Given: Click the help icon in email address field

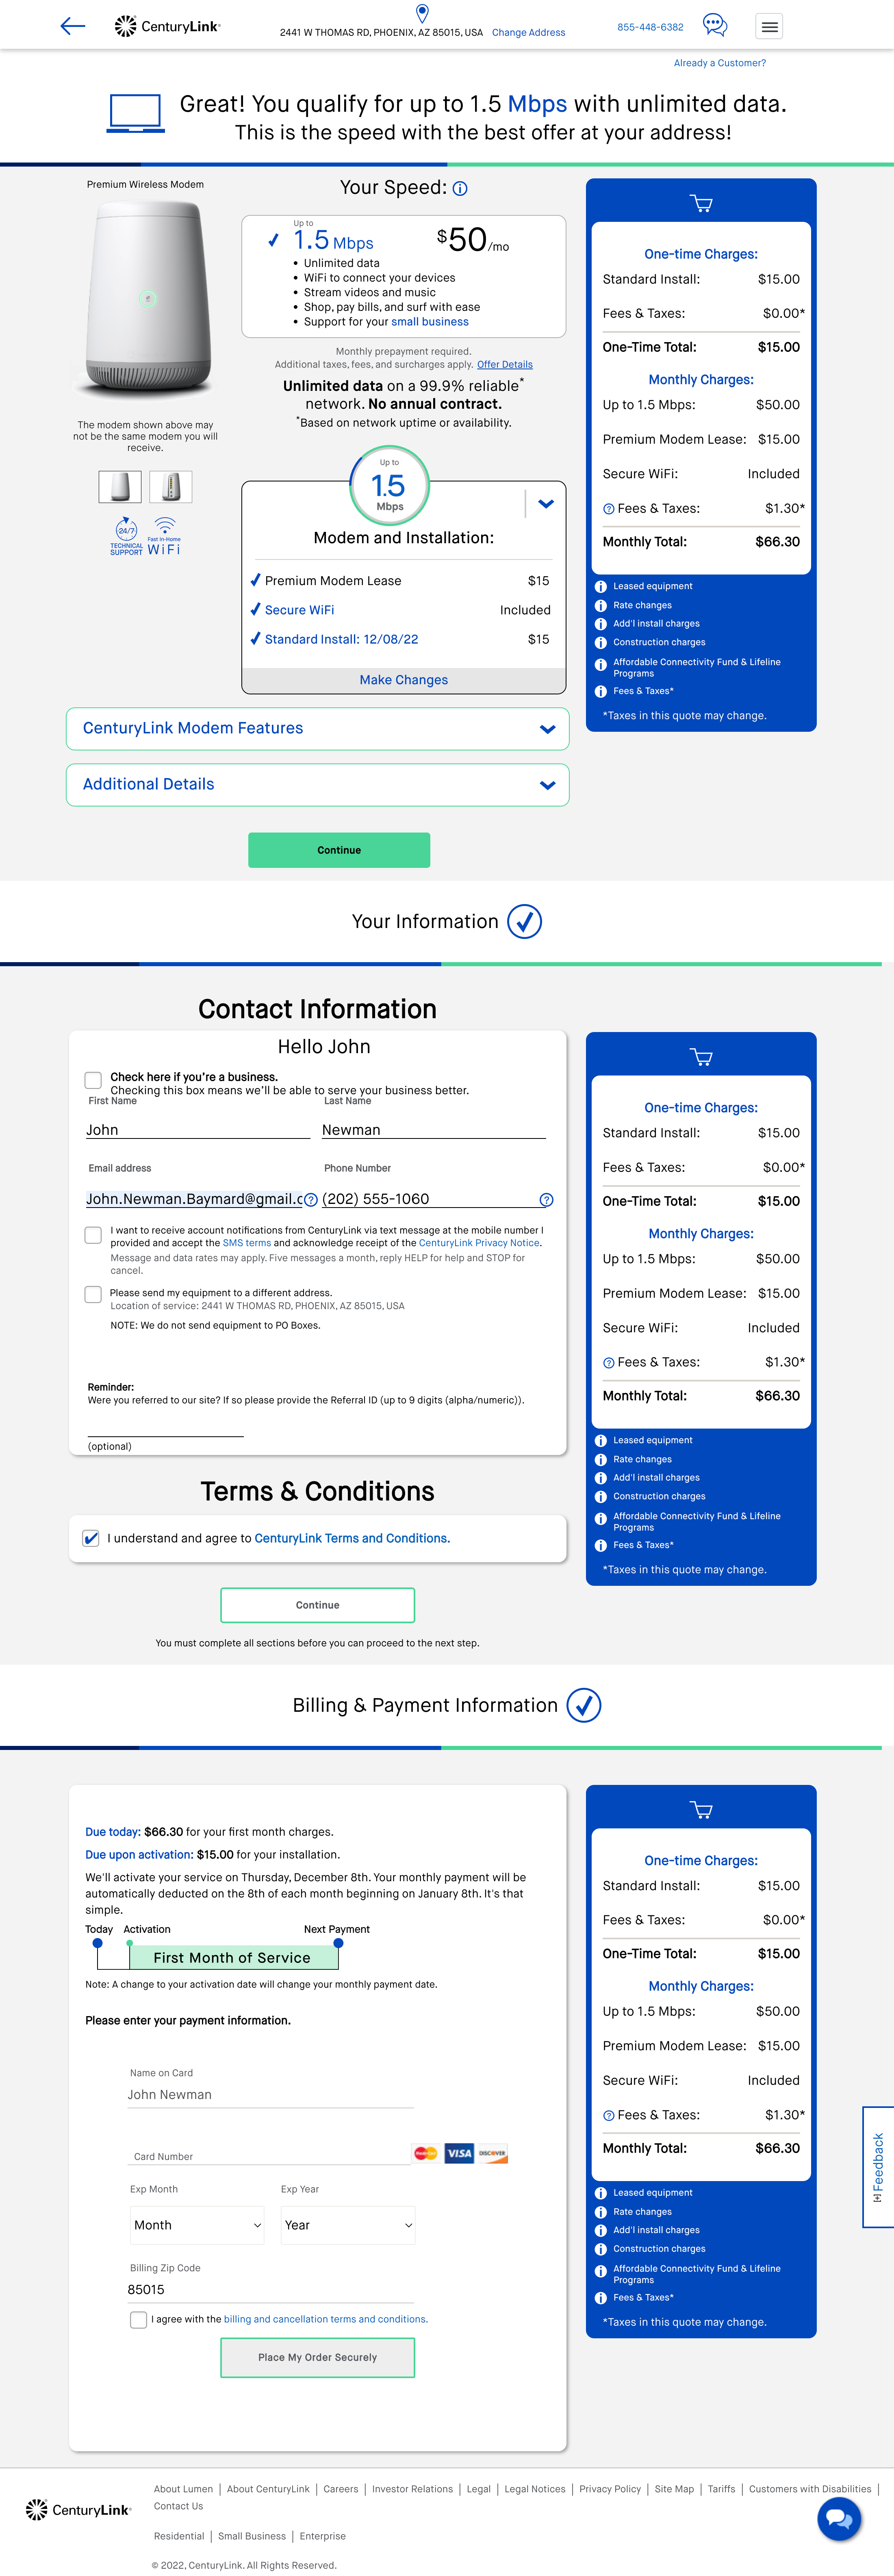Looking at the screenshot, I should pyautogui.click(x=311, y=1200).
